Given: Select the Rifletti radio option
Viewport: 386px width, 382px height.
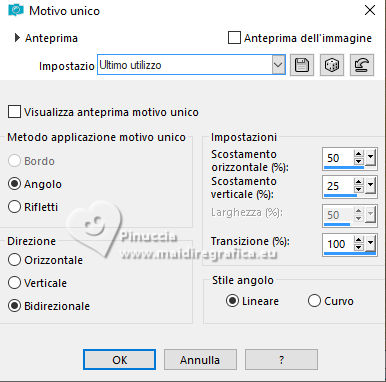Looking at the screenshot, I should click(x=14, y=207).
